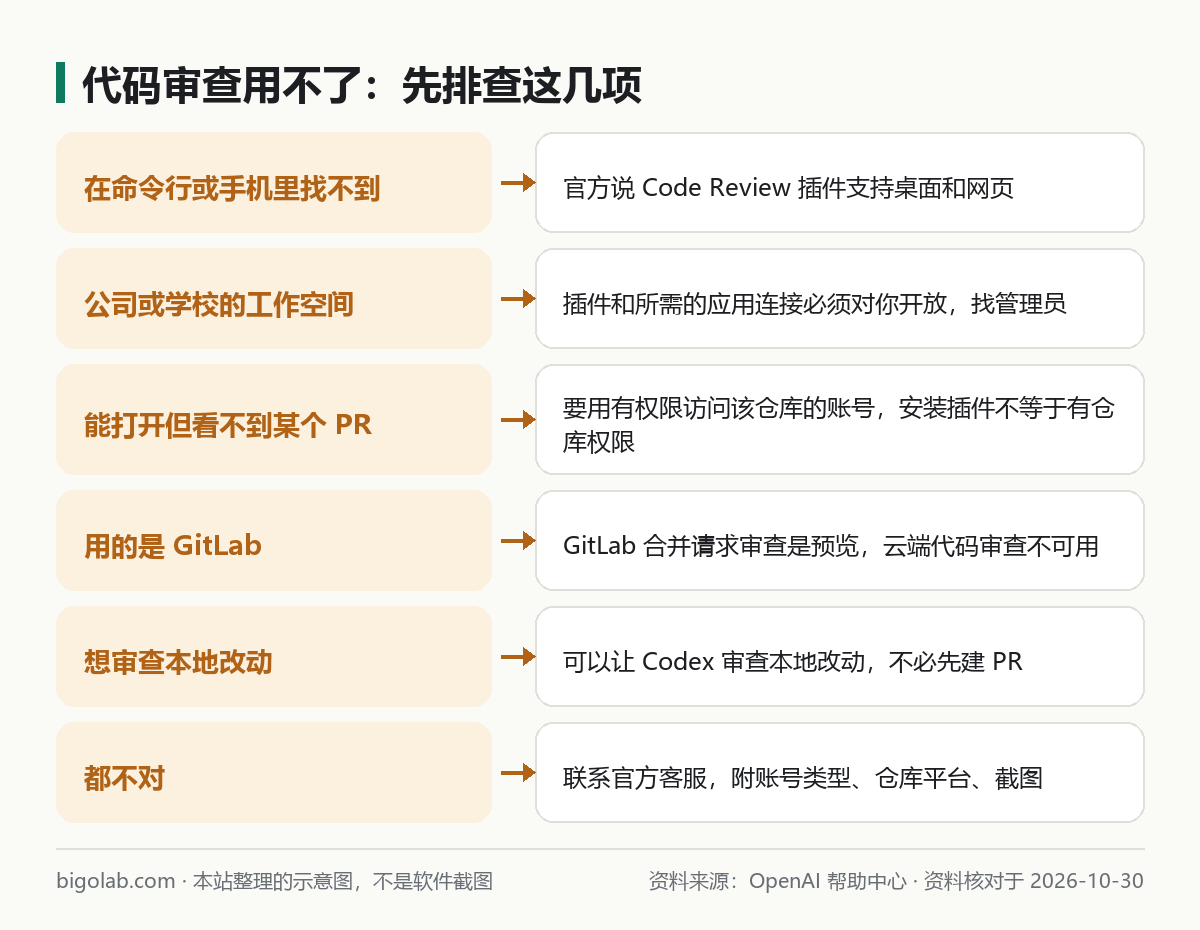The height and width of the screenshot is (930, 1200).
Task: Click the date '资料核对于 2026-10-30'
Action: point(1033,881)
